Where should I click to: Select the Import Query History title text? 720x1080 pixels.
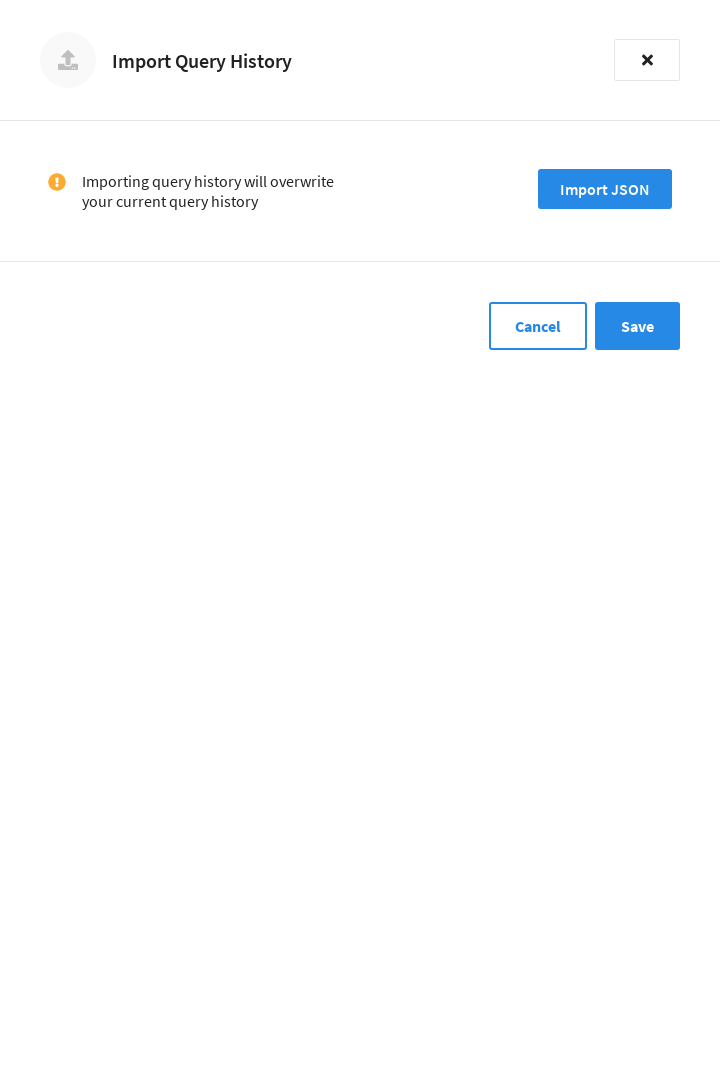coord(202,61)
